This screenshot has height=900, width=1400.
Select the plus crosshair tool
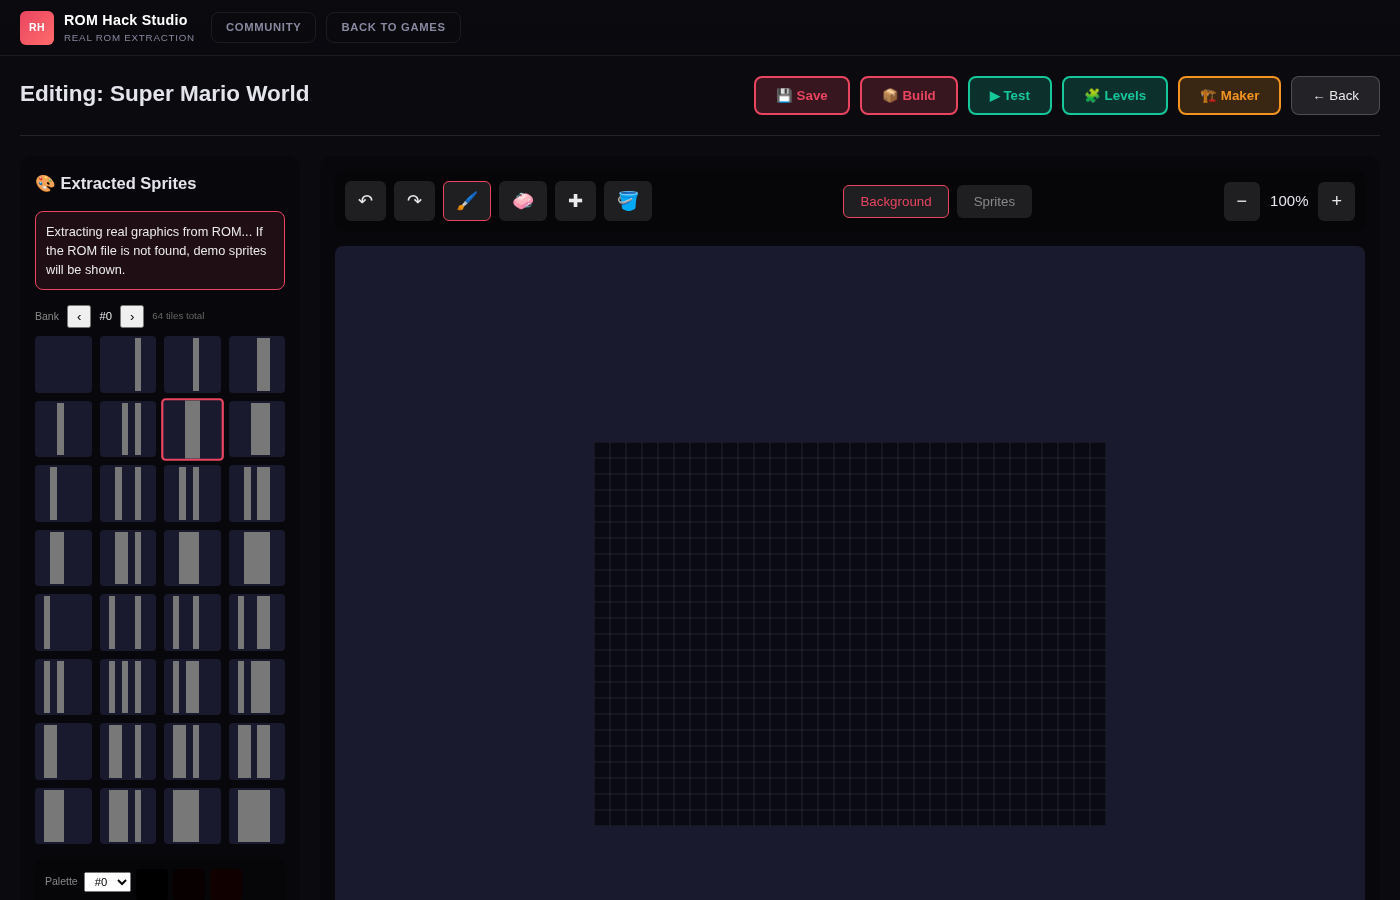point(575,201)
